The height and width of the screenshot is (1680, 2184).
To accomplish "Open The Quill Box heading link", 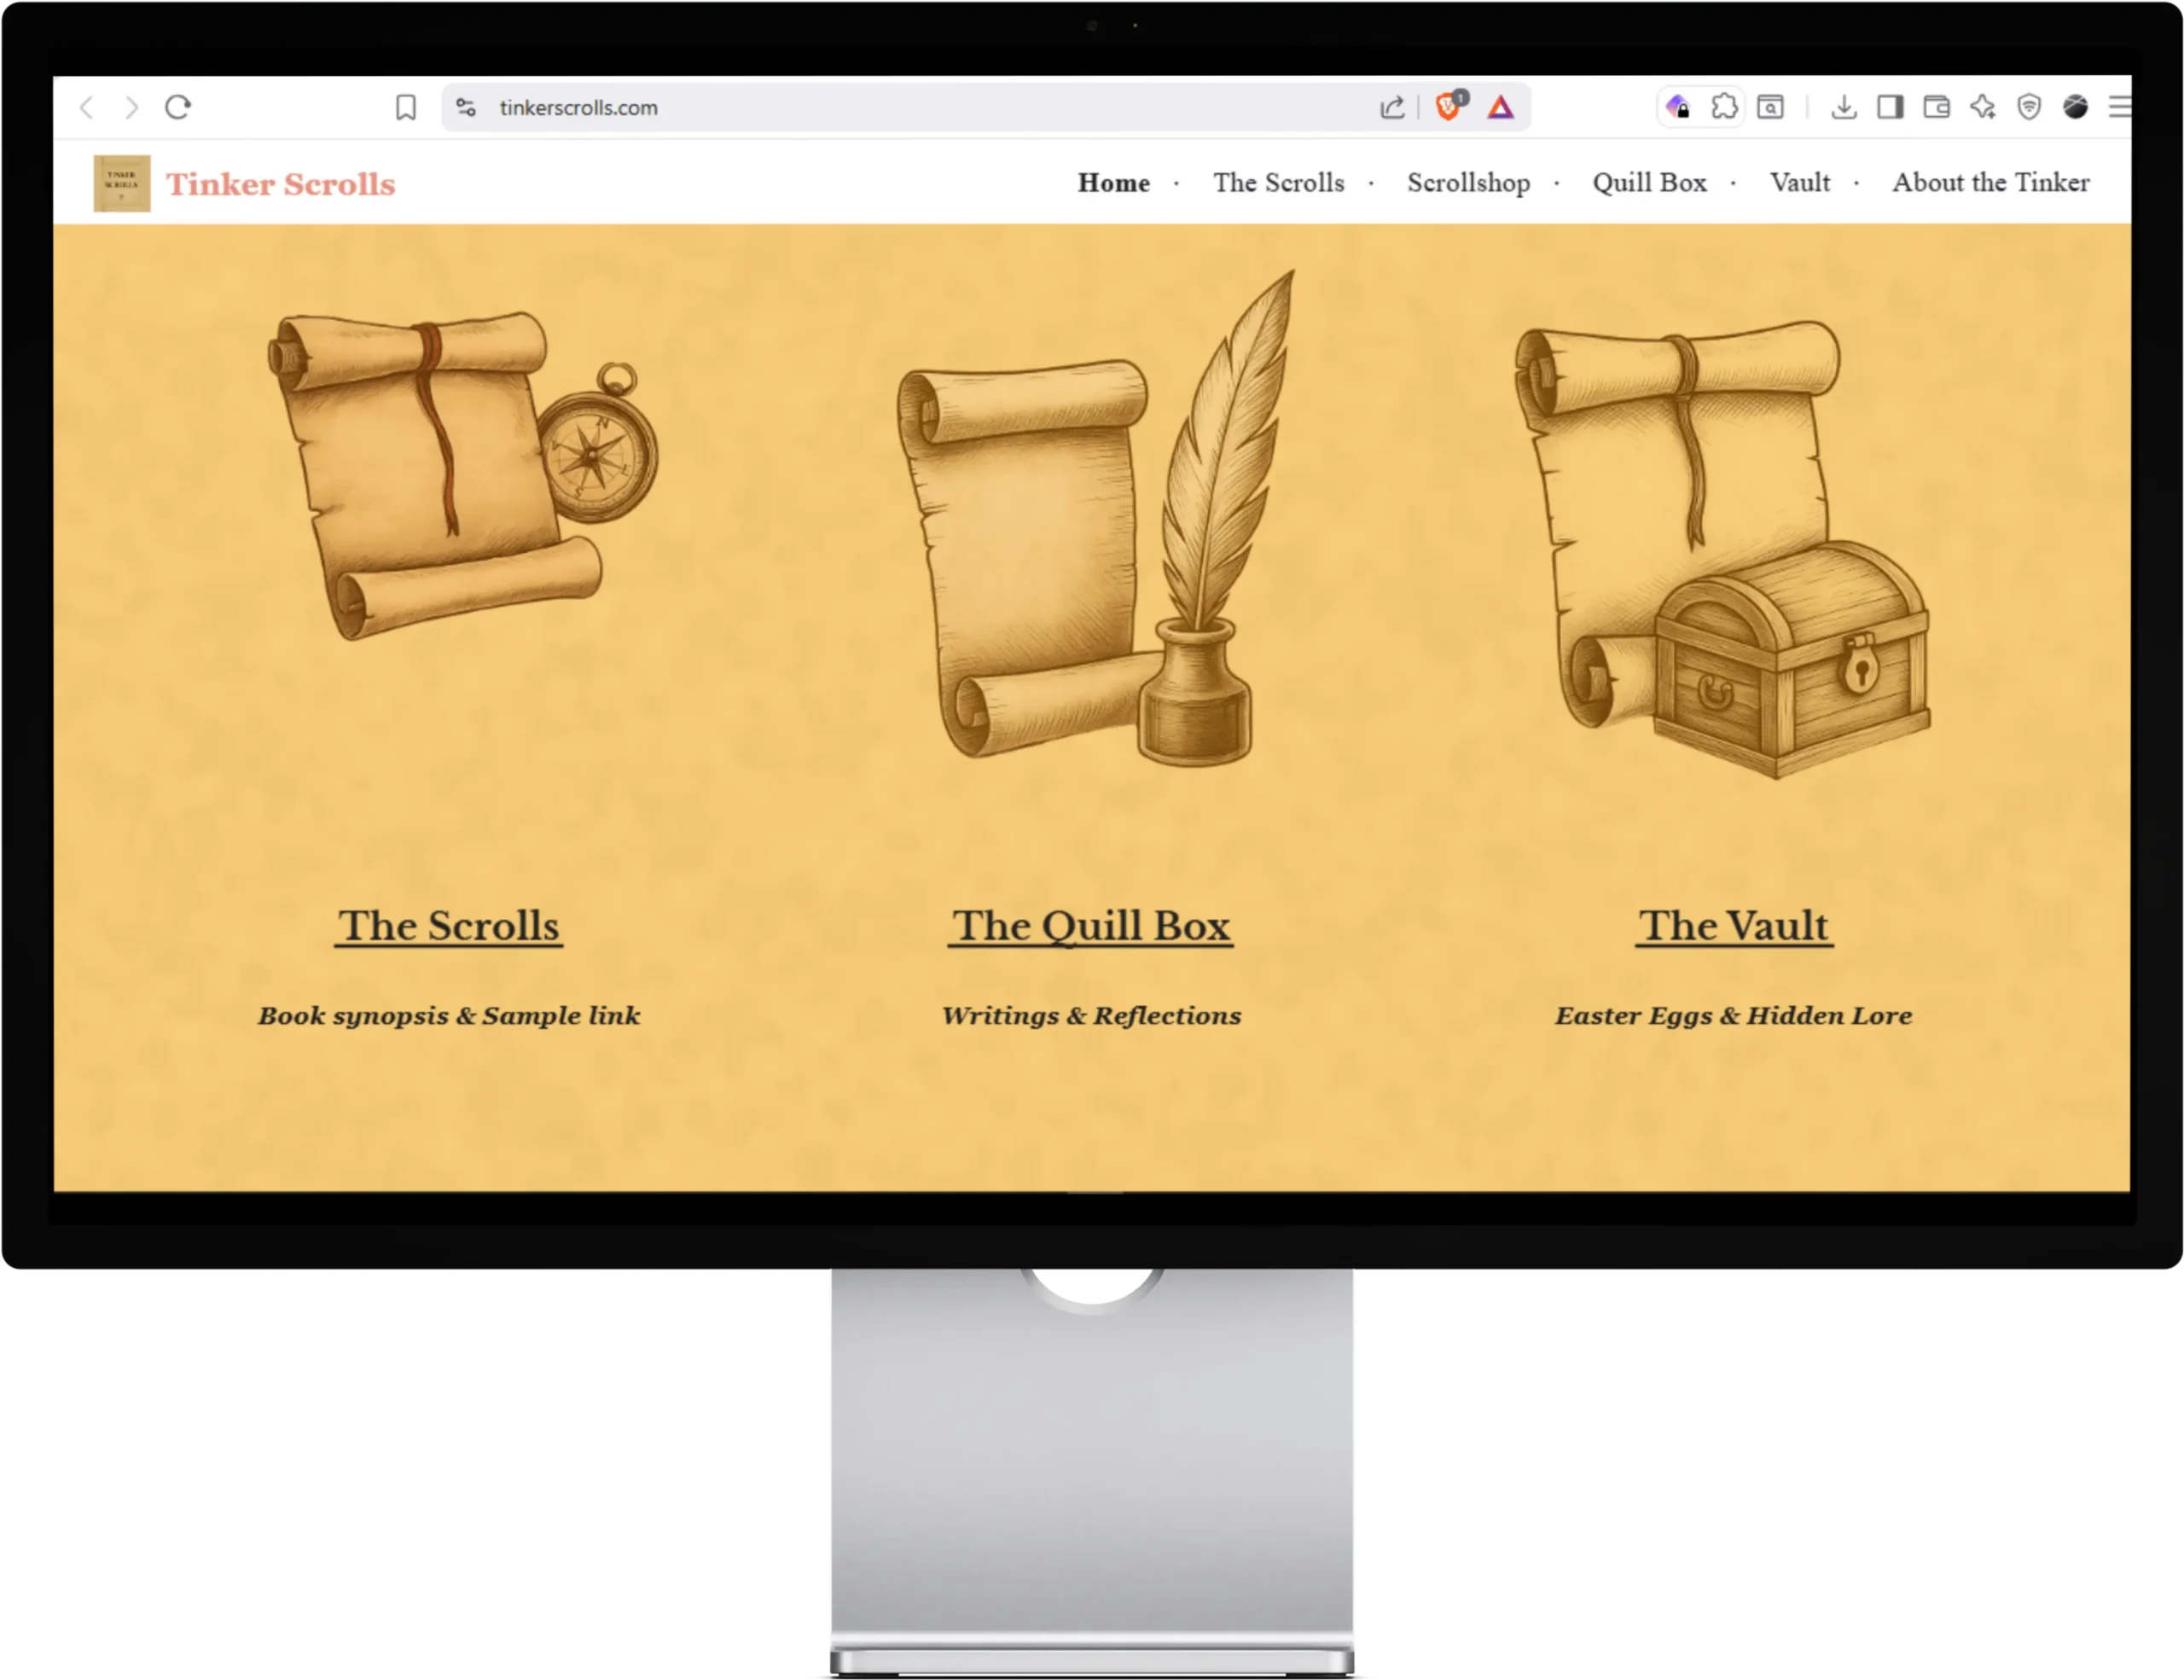I will [1090, 926].
